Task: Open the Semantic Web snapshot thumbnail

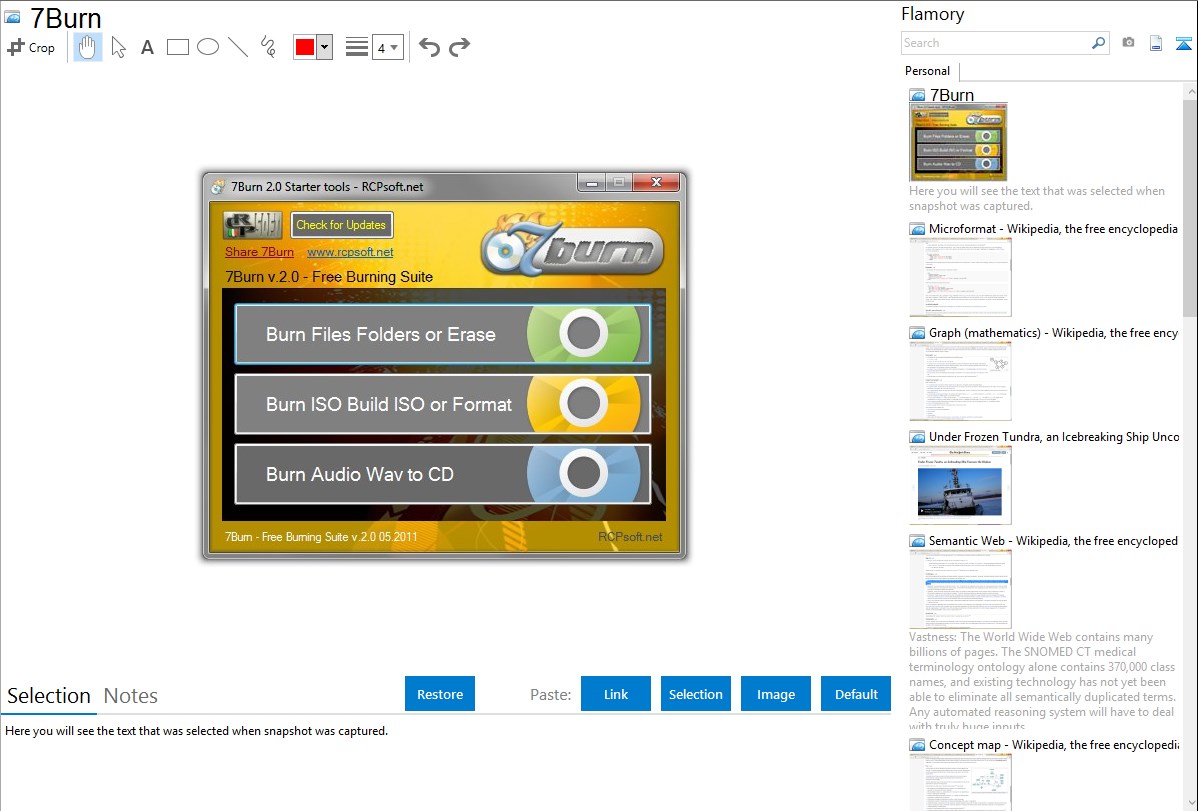Action: click(960, 589)
